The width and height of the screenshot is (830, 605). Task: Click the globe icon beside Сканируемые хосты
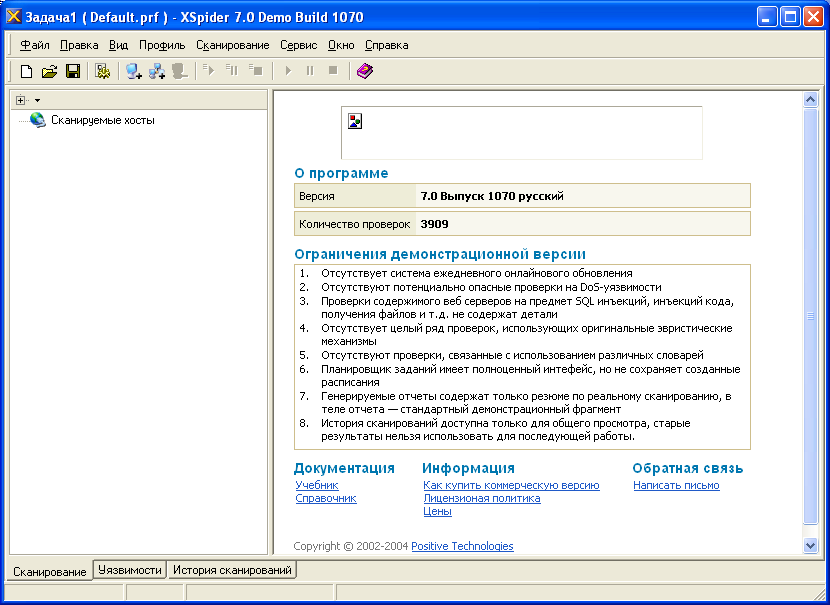[x=38, y=120]
